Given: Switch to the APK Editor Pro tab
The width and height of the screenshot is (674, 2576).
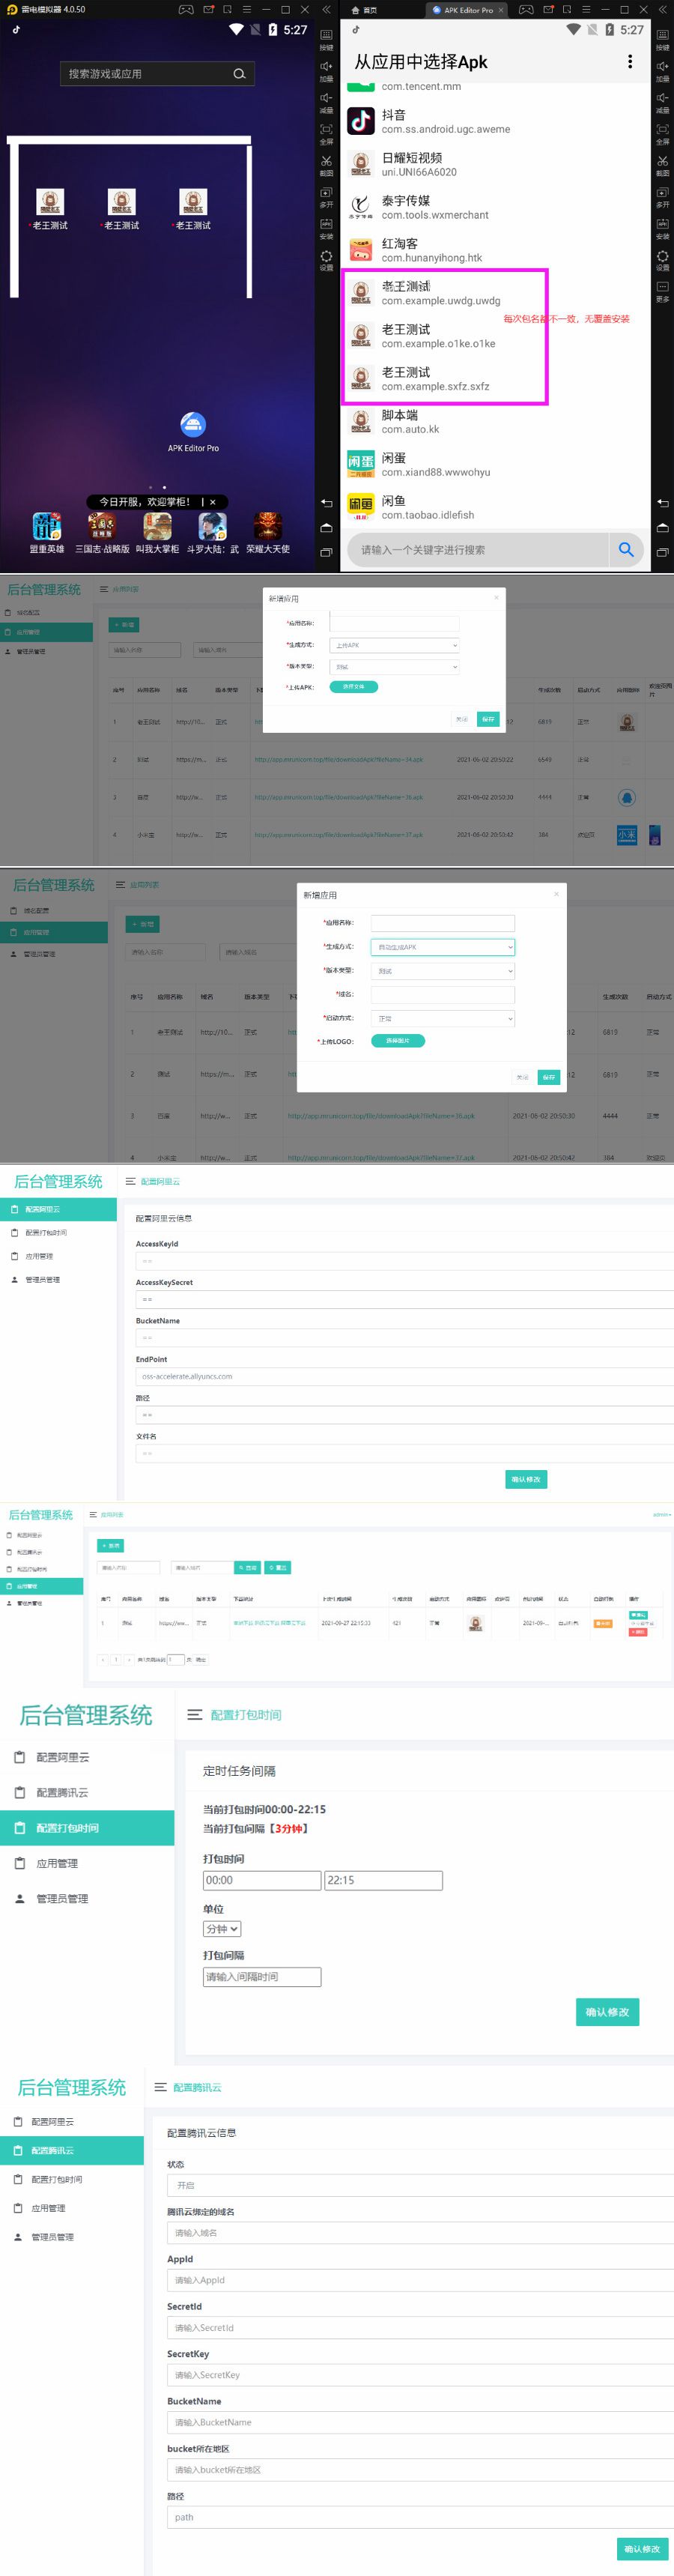Looking at the screenshot, I should coord(466,10).
